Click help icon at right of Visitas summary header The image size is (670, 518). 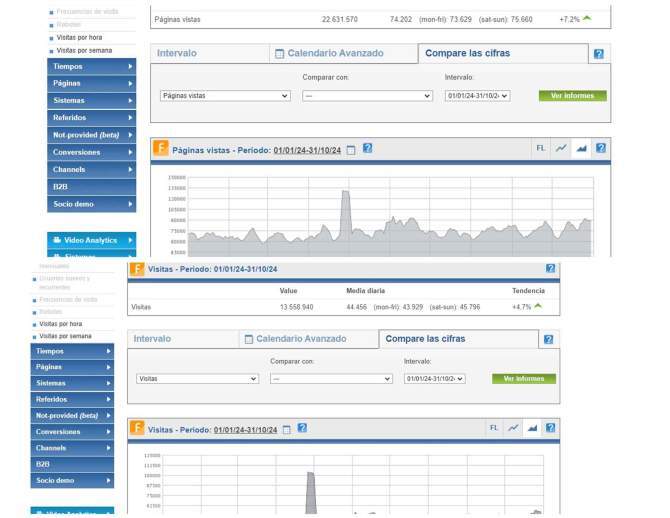(x=550, y=269)
